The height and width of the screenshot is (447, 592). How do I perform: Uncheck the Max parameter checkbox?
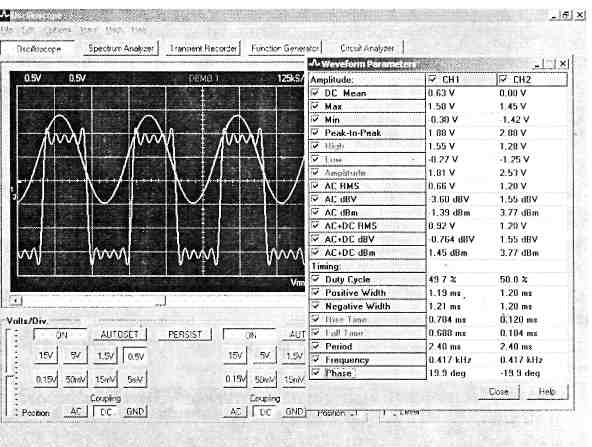click(x=316, y=106)
